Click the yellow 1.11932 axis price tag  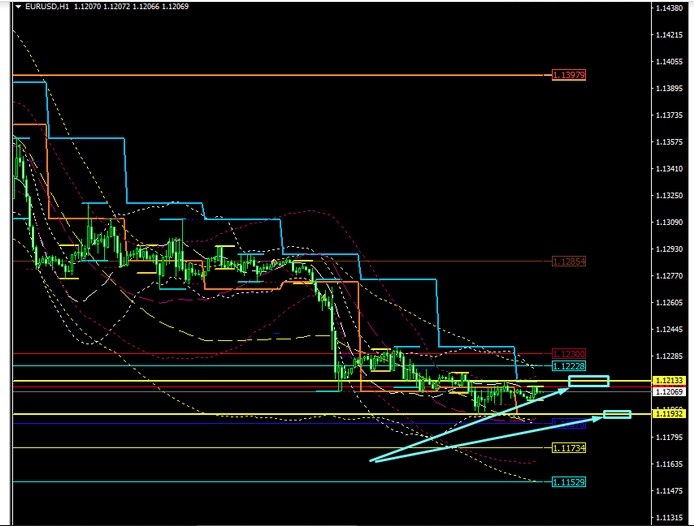point(667,413)
